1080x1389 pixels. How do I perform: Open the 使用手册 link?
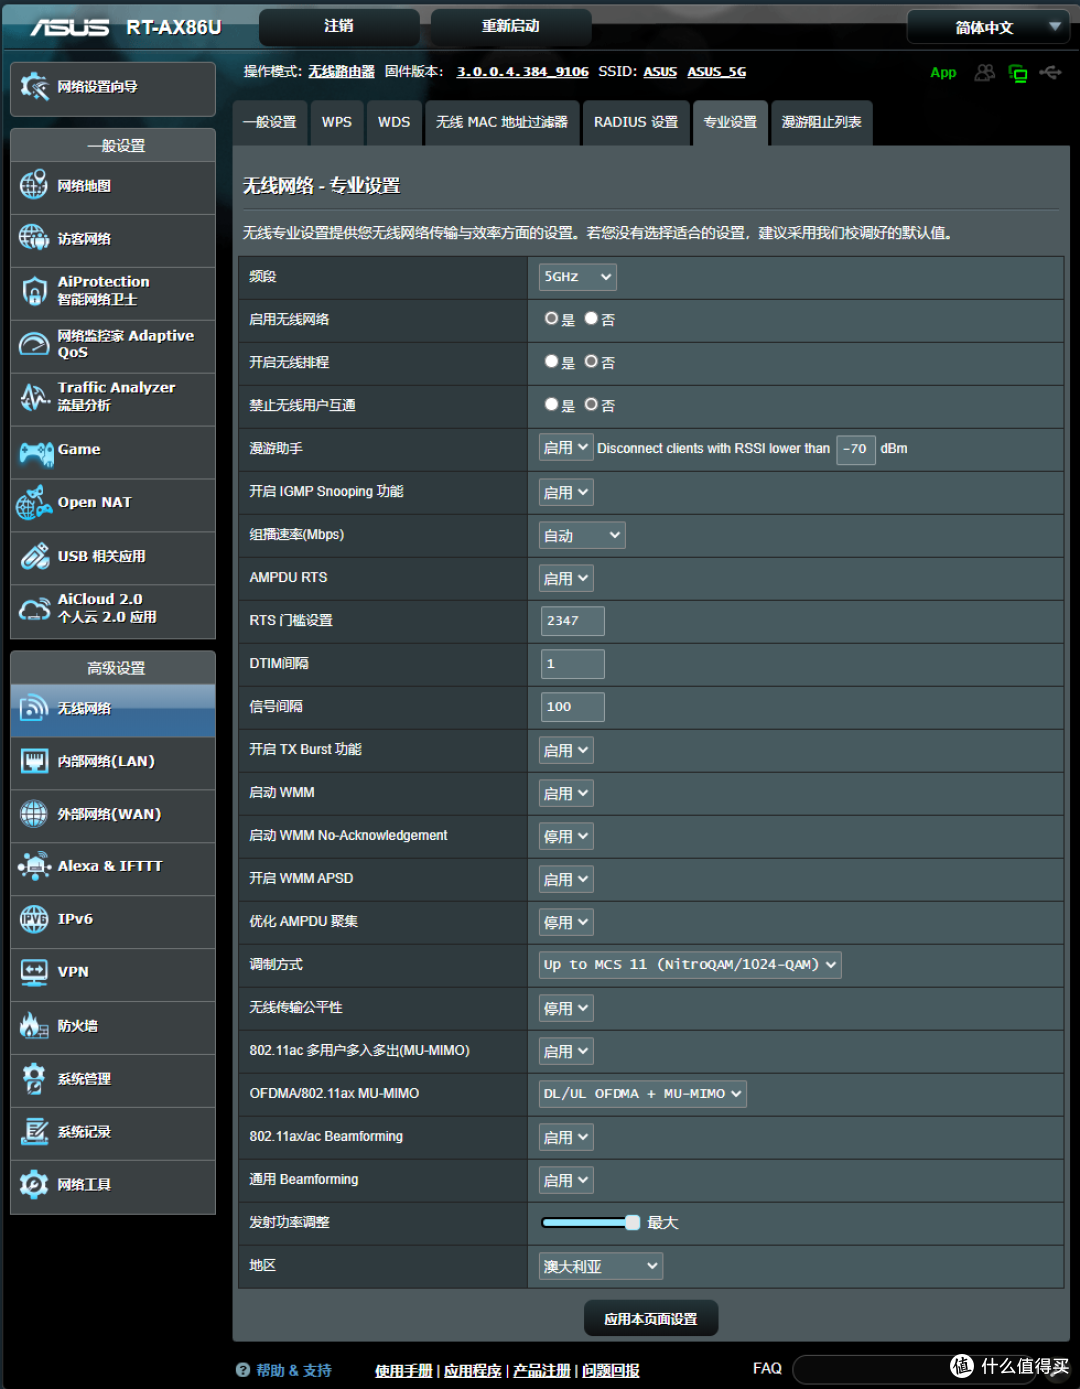[404, 1371]
